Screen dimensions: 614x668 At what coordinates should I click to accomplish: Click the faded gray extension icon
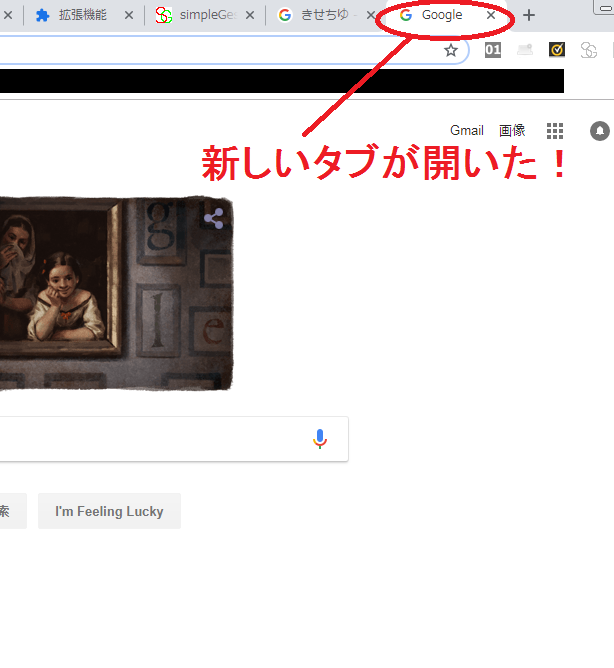(x=525, y=50)
